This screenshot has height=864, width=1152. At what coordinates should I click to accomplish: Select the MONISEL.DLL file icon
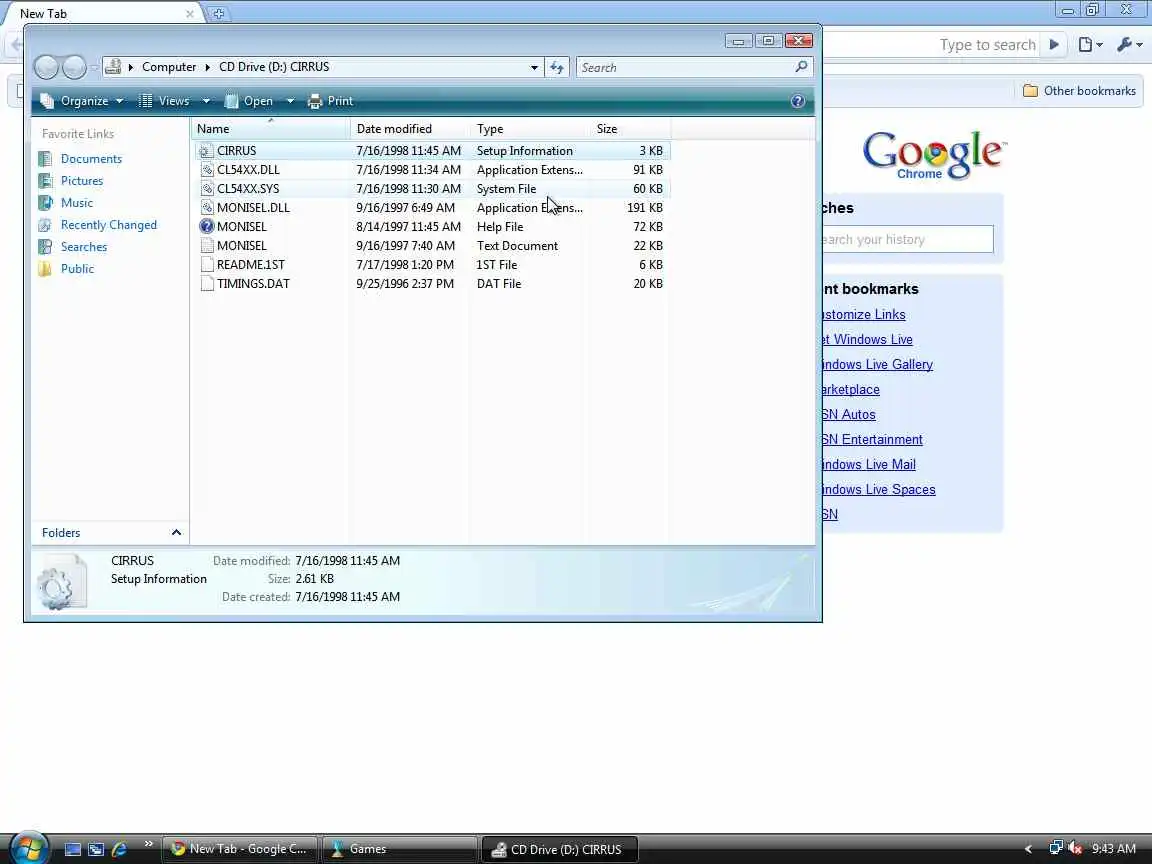pos(206,208)
